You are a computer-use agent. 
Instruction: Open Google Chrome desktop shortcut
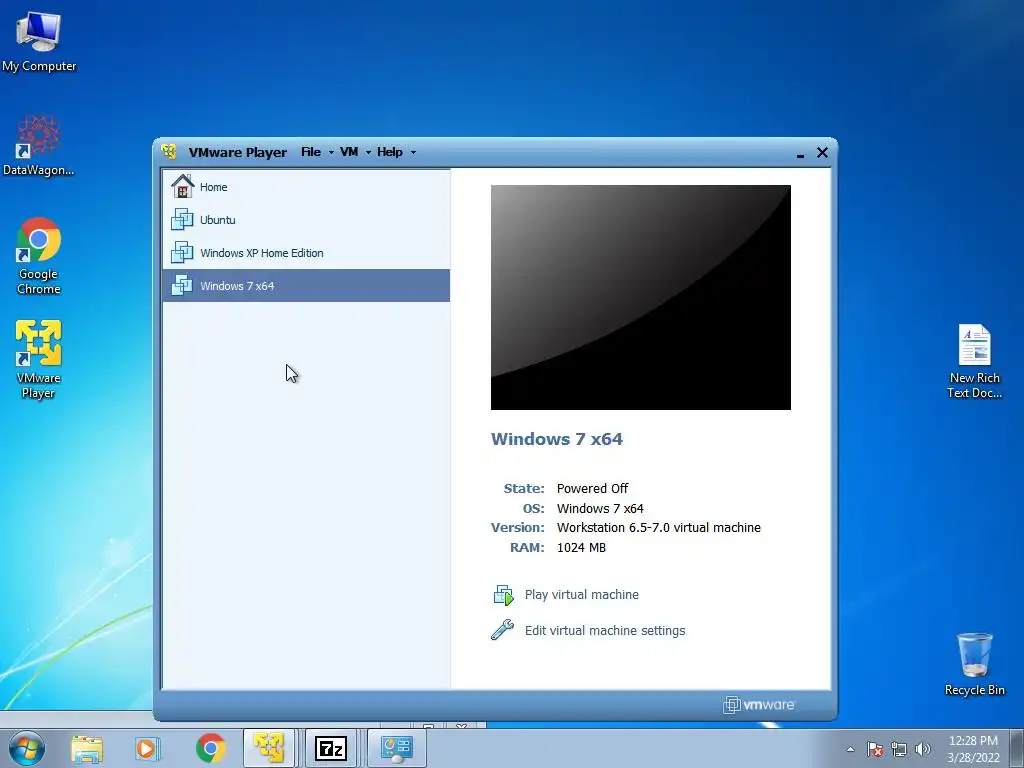pyautogui.click(x=39, y=255)
